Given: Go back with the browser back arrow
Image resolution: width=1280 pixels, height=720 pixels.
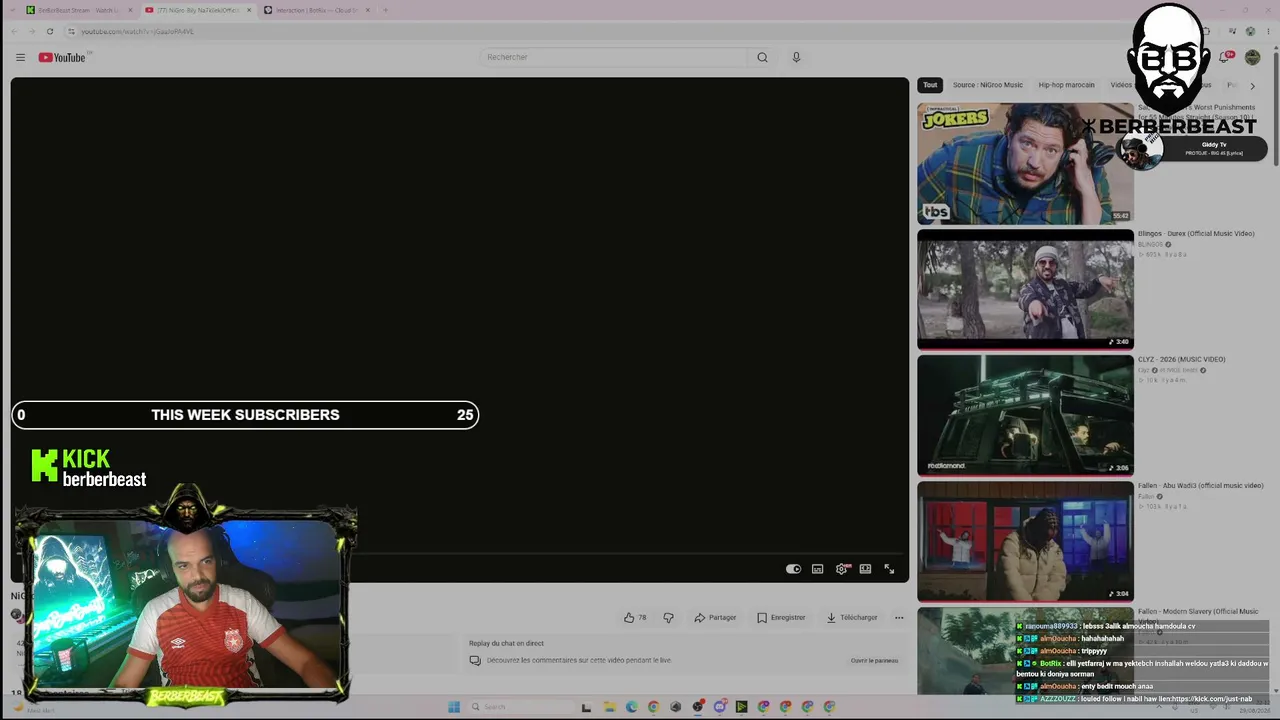Looking at the screenshot, I should tap(15, 31).
